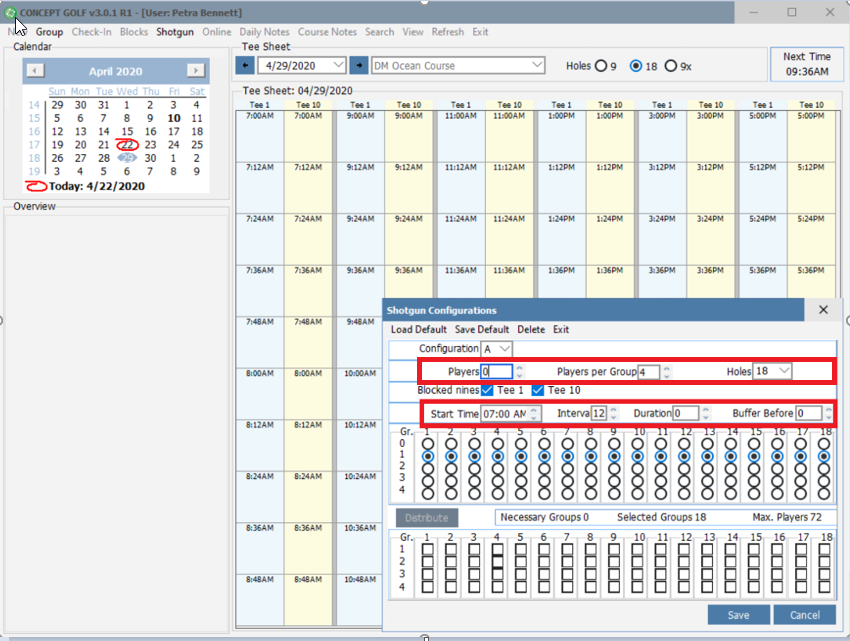
Task: Click the next date arrow button
Action: (358, 66)
